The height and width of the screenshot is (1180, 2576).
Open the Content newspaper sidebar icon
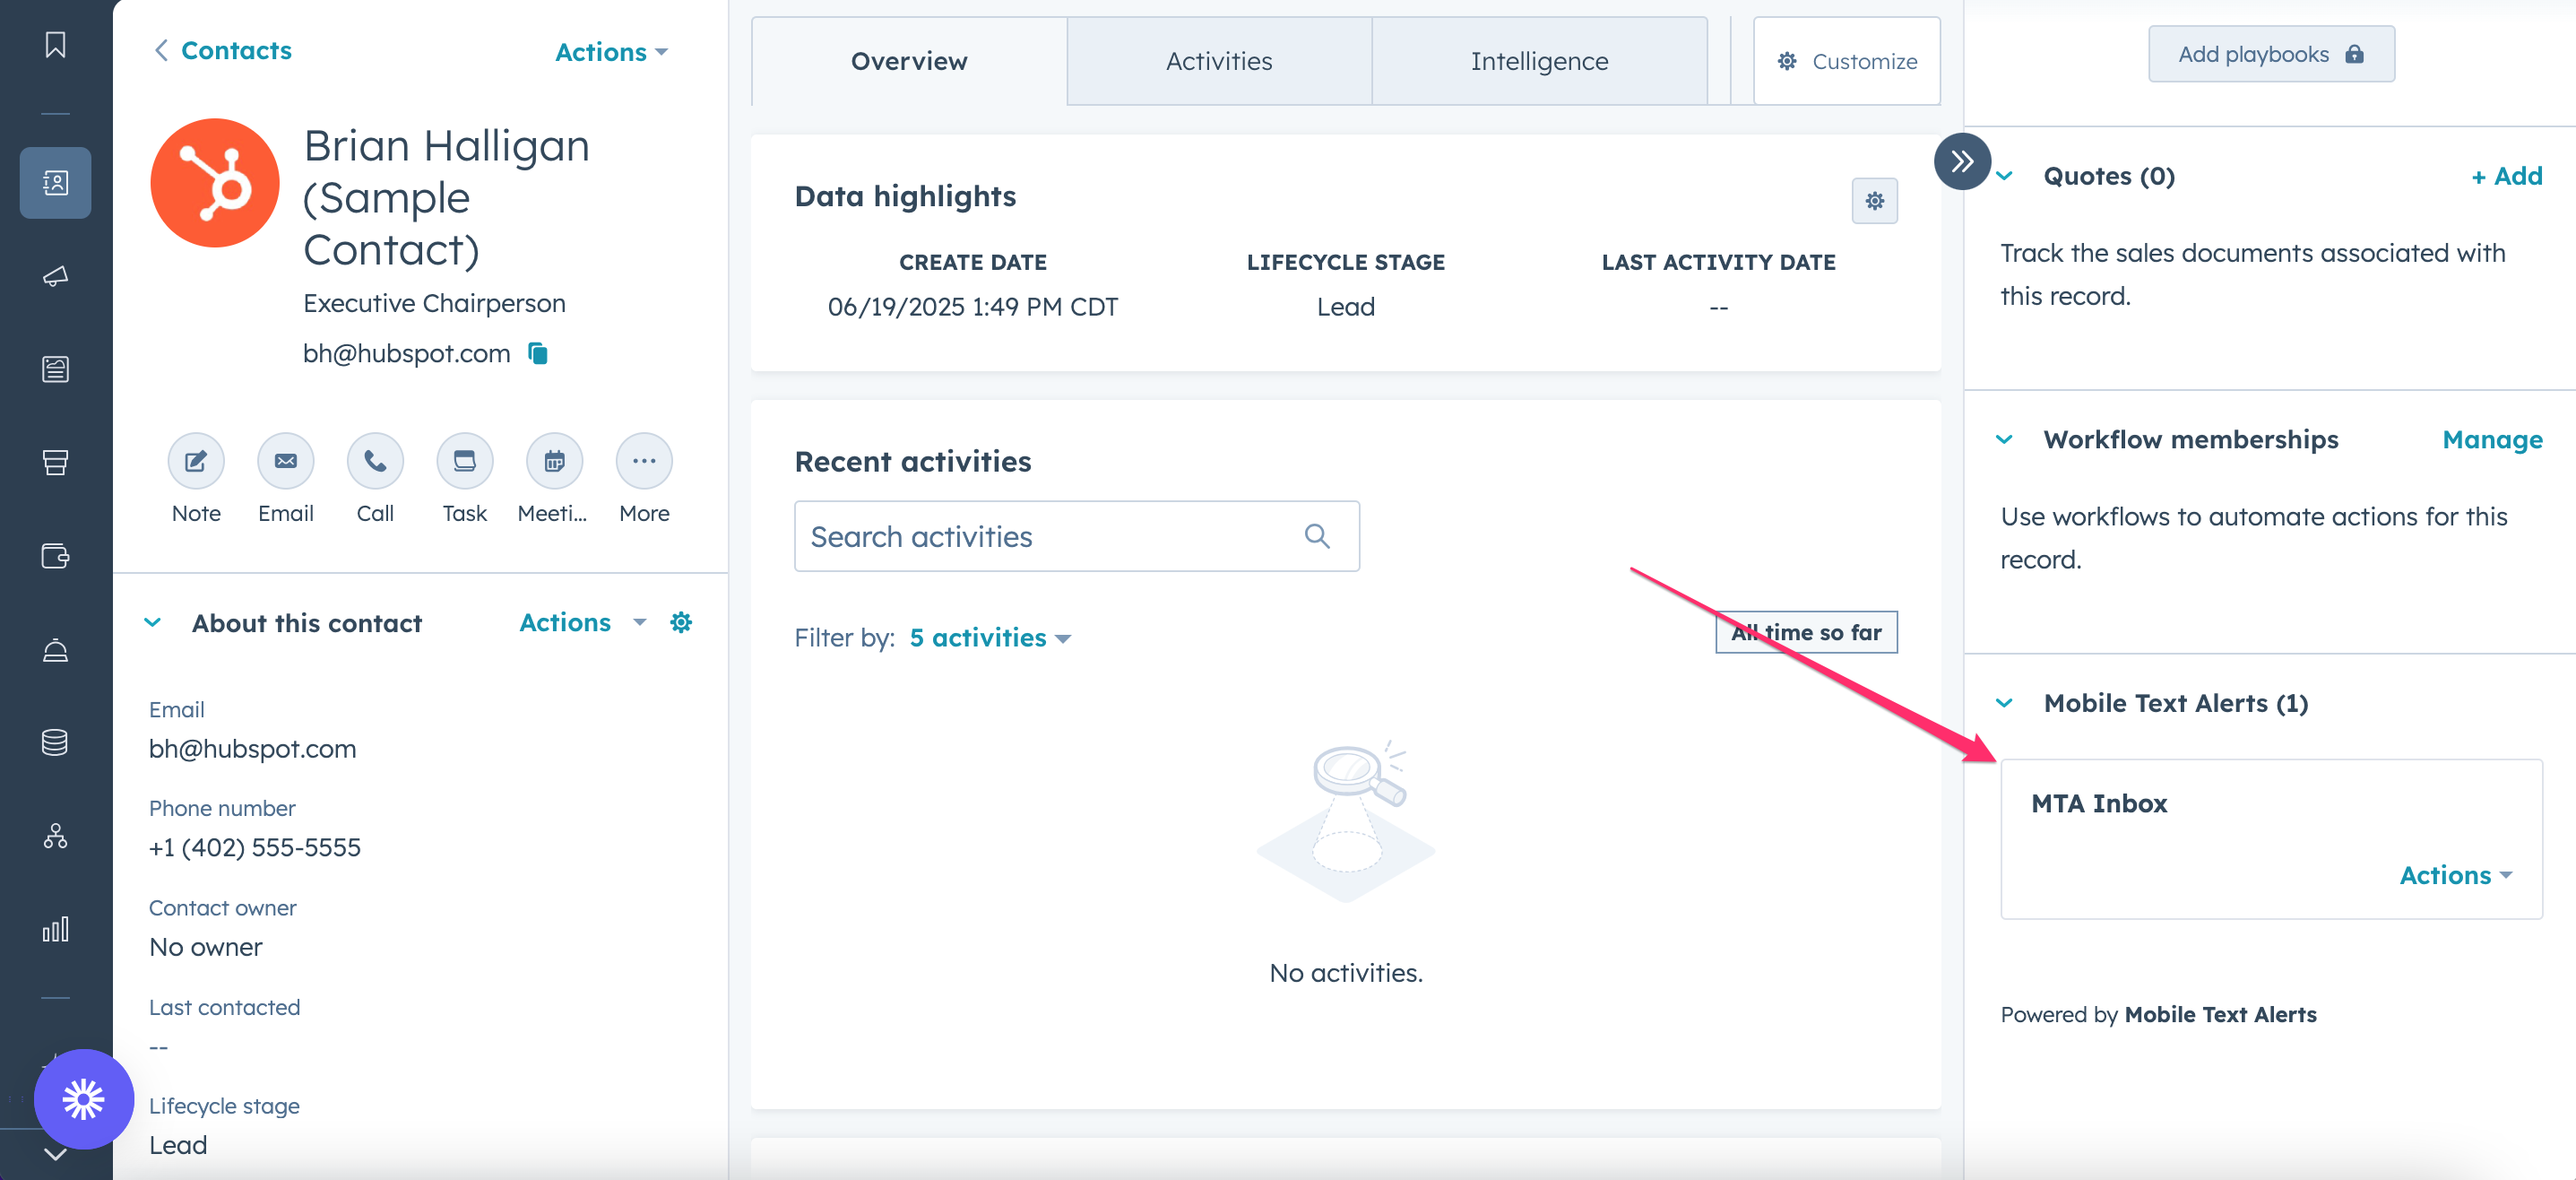pos(55,369)
